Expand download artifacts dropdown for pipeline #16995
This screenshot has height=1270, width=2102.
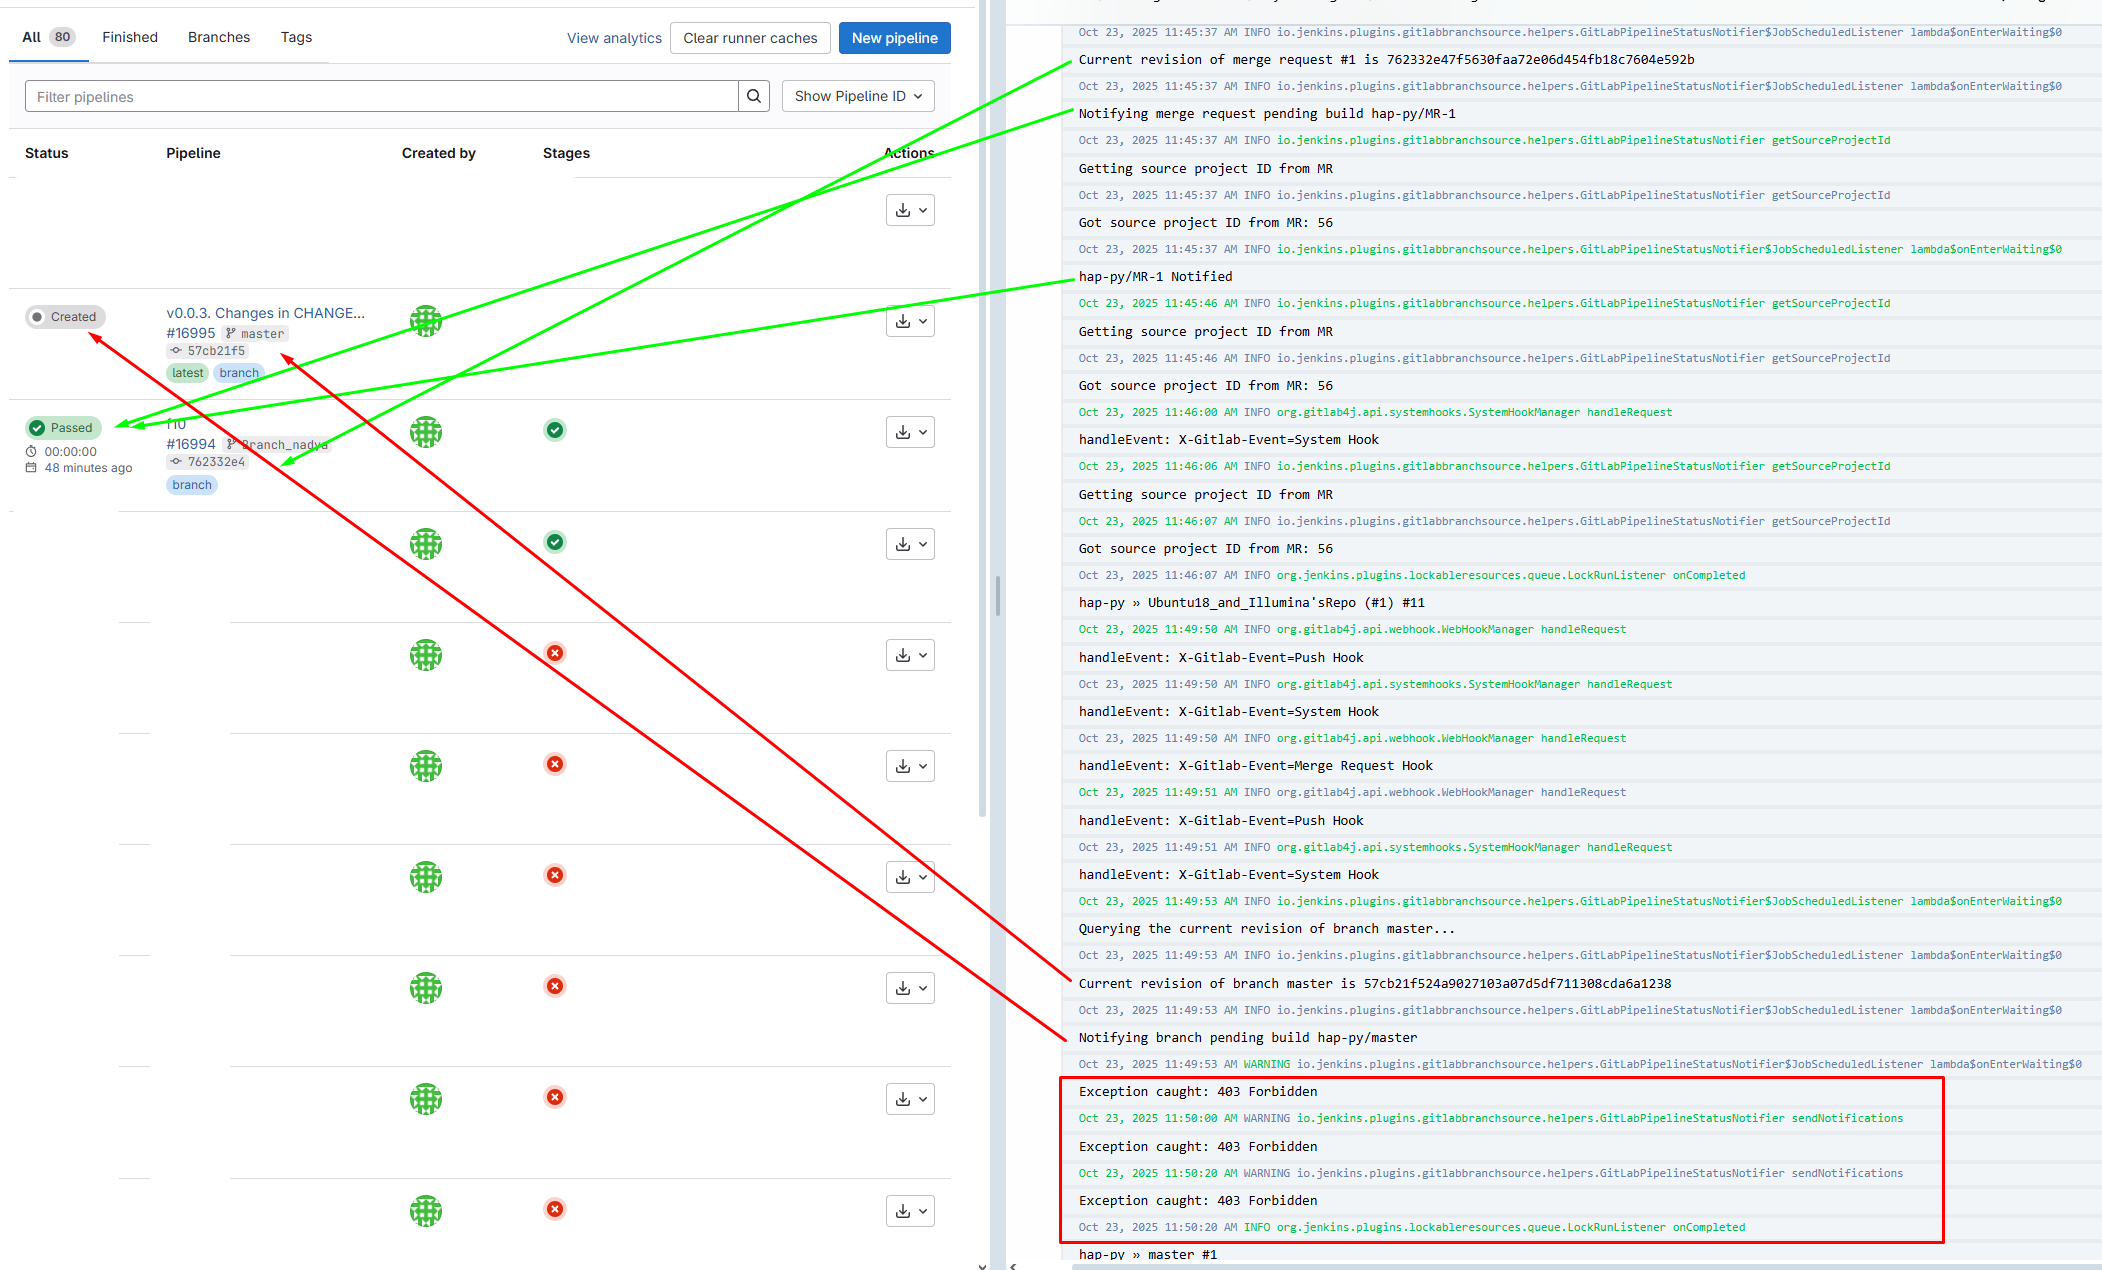(x=910, y=321)
